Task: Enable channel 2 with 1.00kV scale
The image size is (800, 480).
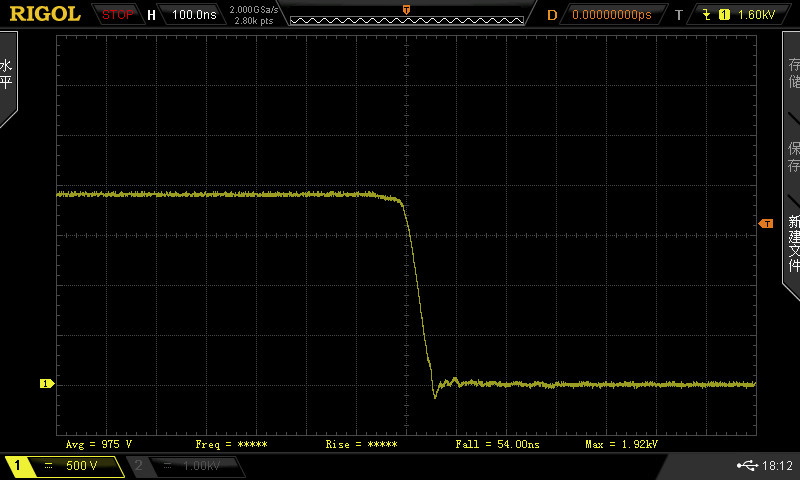Action: [x=187, y=466]
